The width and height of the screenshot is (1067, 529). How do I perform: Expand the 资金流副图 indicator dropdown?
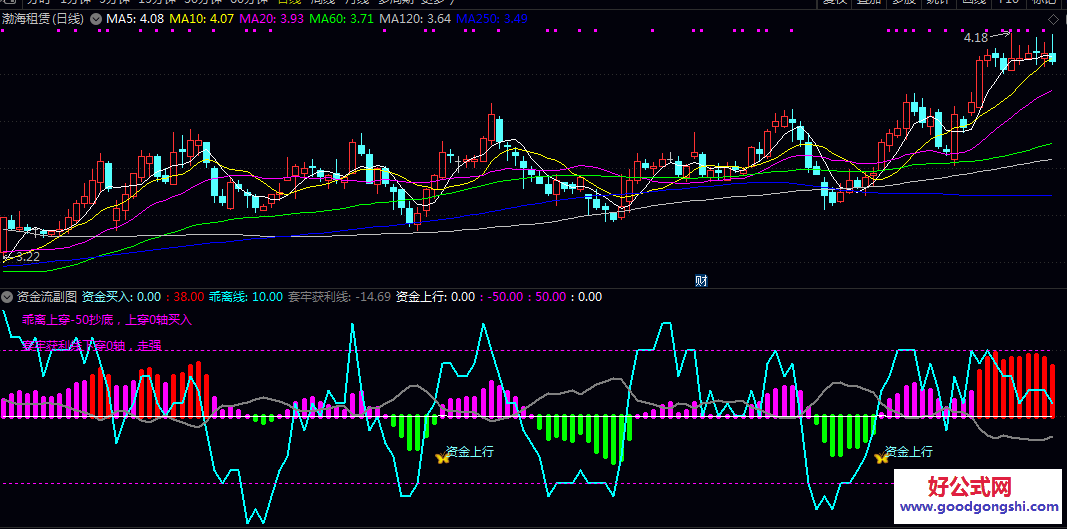click(7, 297)
